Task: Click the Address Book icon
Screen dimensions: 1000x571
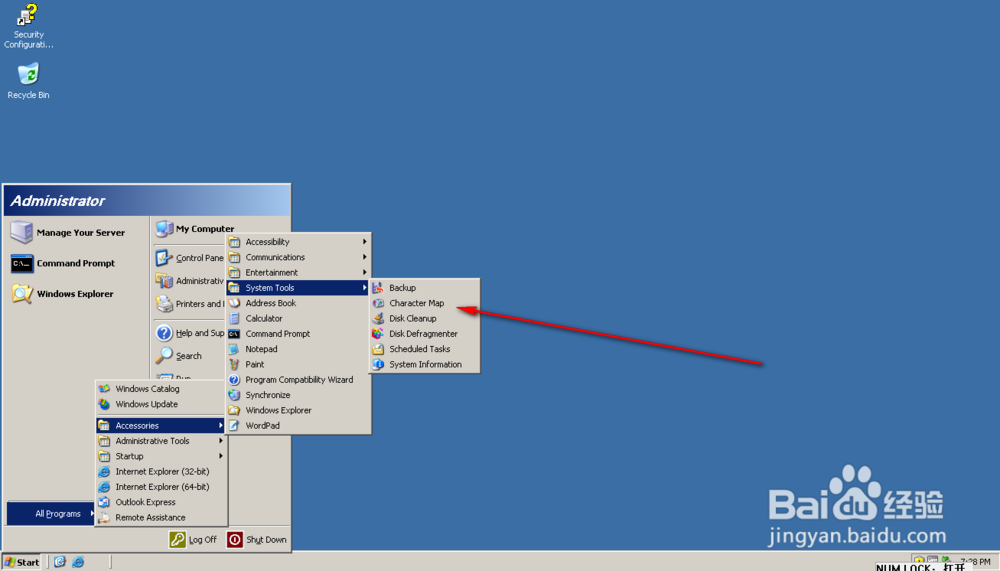Action: pos(234,303)
